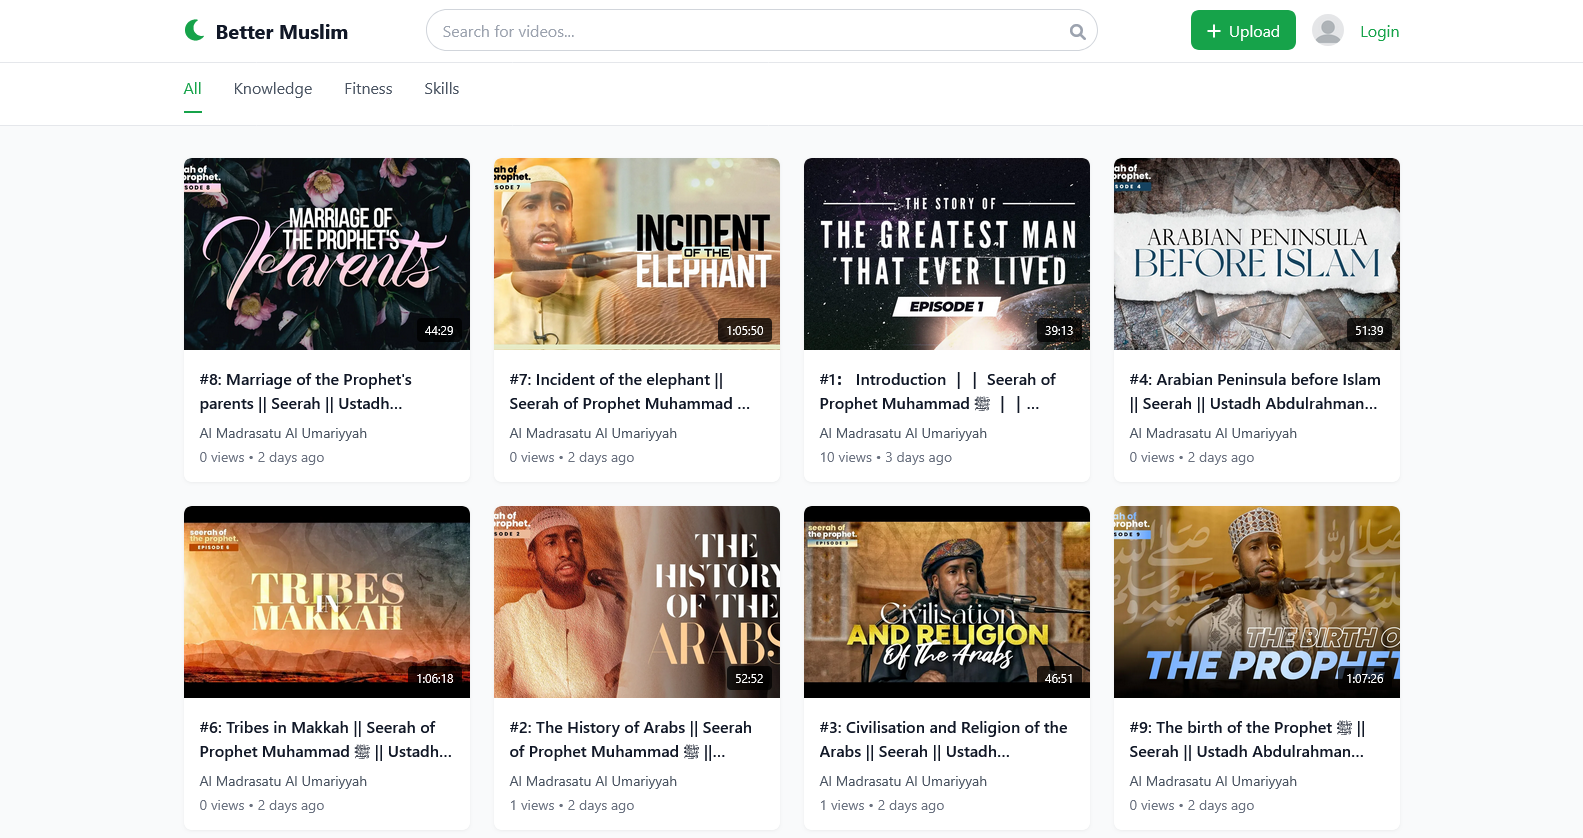Viewport: 1583px width, 838px height.
Task: Open The Greatest Man That Ever Lived thumbnail
Action: click(947, 254)
